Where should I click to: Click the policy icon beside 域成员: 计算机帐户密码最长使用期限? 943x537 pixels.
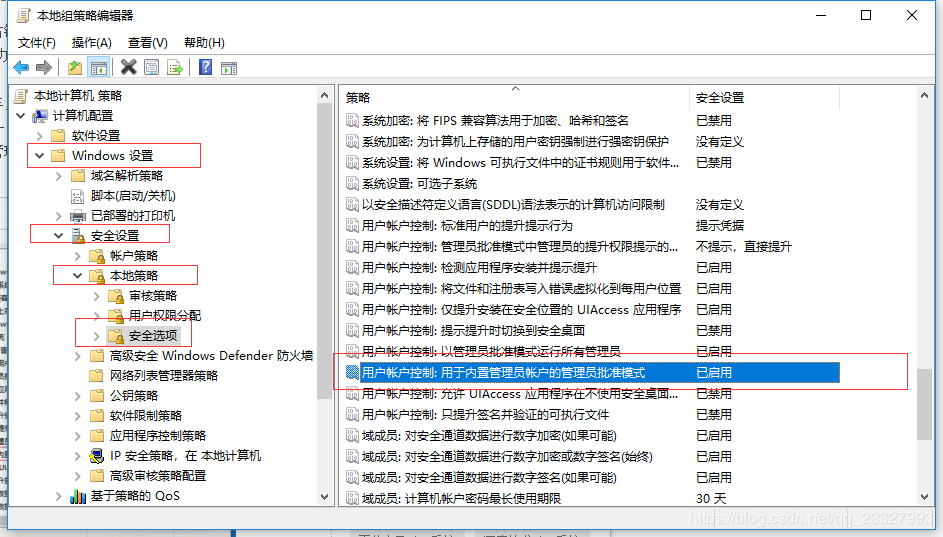pos(352,499)
